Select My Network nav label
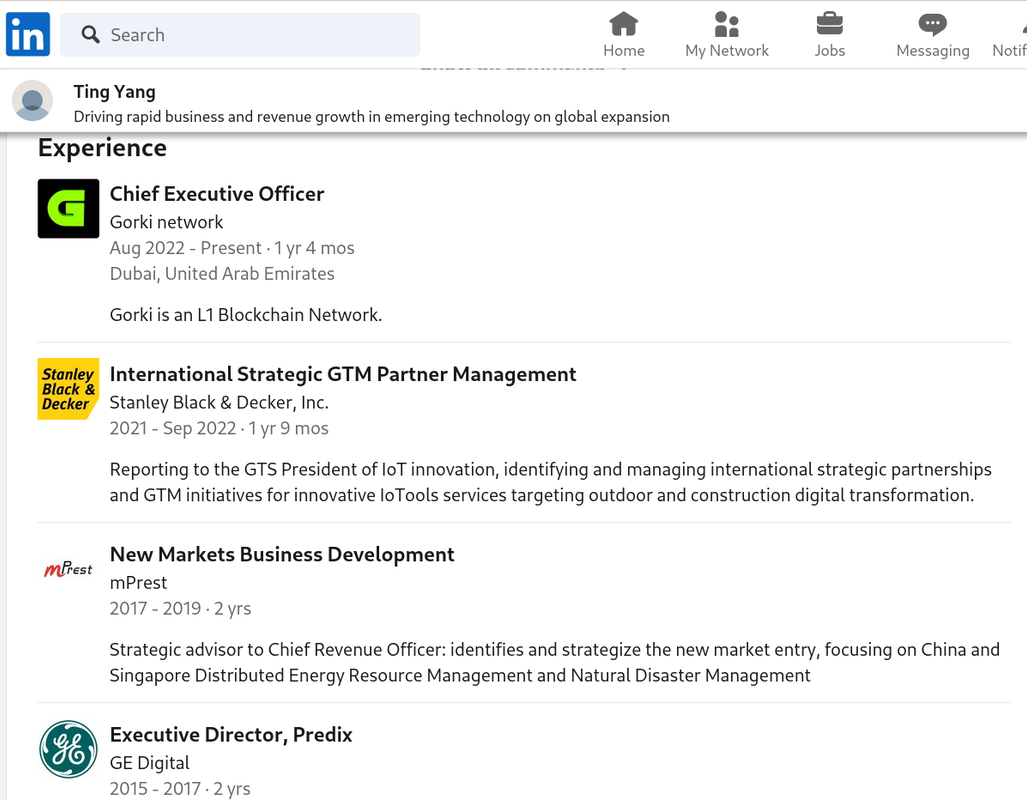This screenshot has height=800, width=1027. click(x=727, y=50)
